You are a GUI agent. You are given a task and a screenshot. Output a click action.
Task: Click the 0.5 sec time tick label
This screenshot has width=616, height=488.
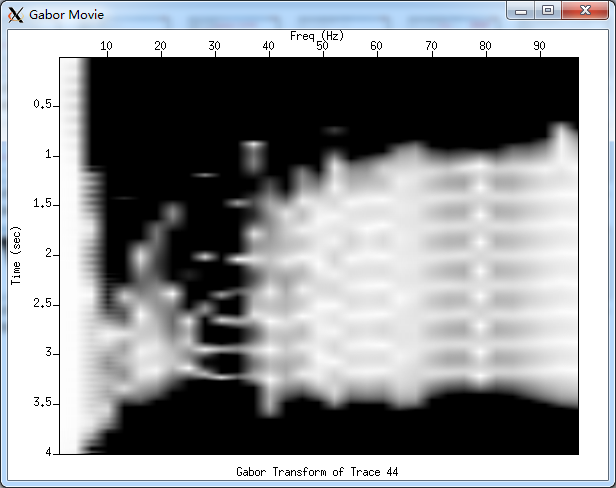click(42, 104)
